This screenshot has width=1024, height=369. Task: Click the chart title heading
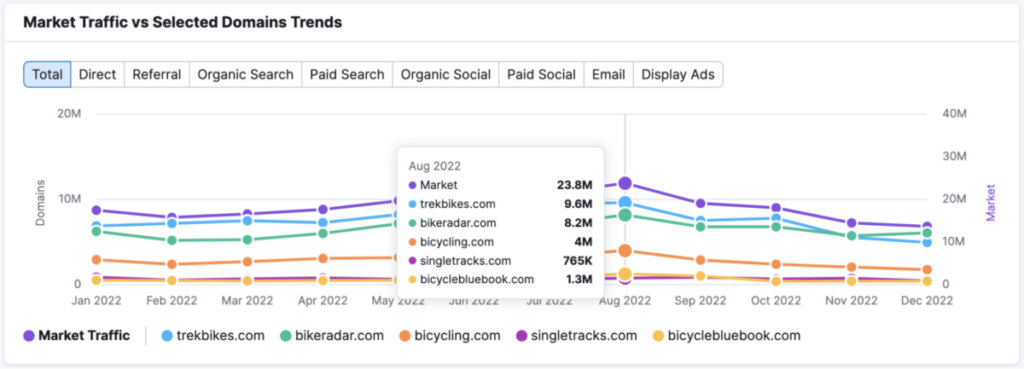[x=183, y=22]
